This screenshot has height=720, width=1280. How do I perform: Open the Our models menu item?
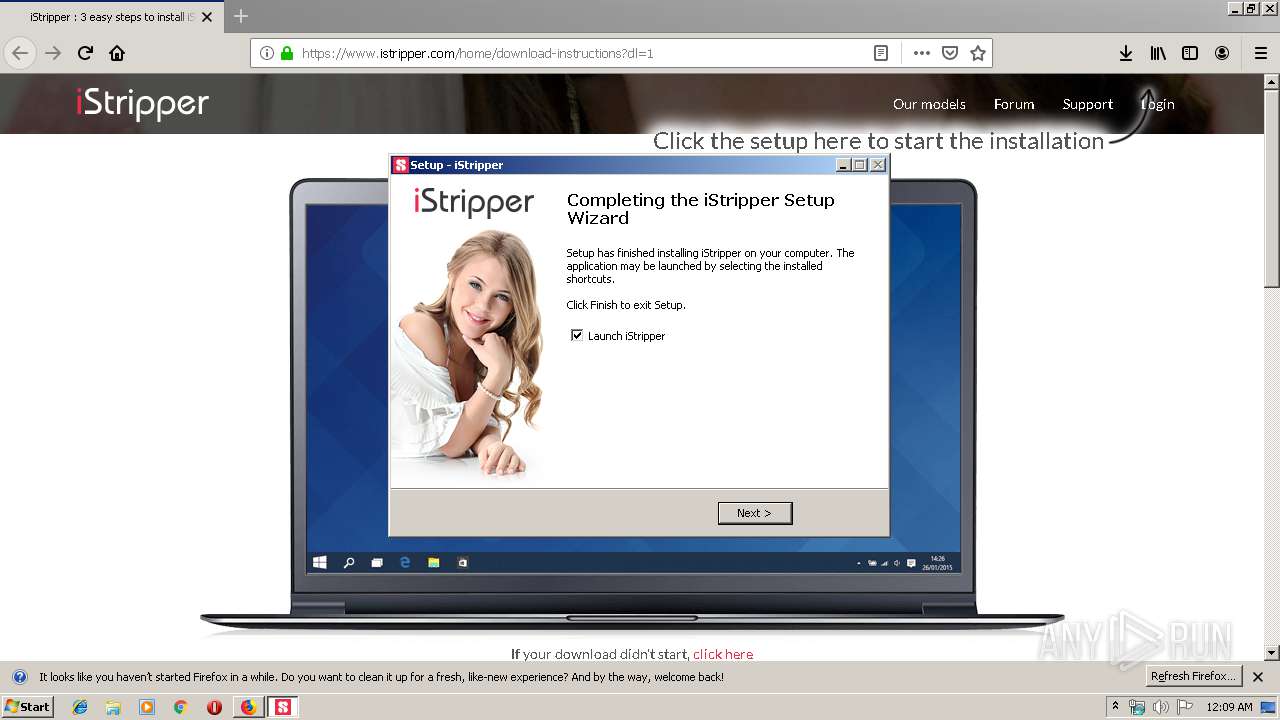(929, 104)
